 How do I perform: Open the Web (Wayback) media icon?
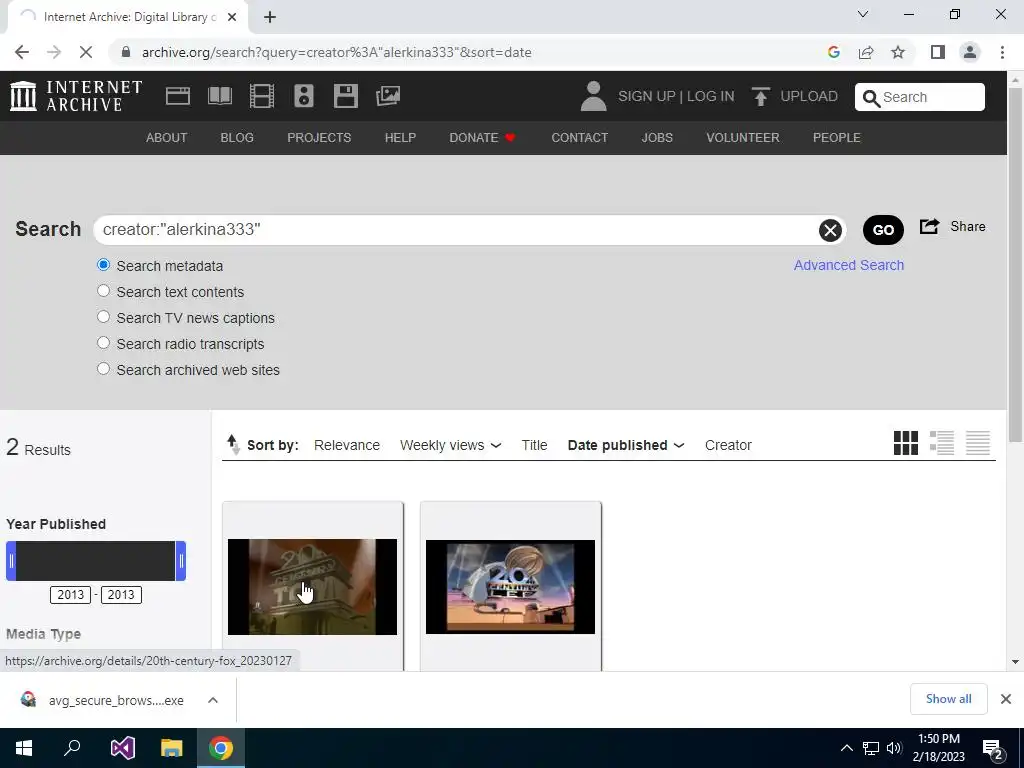point(178,96)
